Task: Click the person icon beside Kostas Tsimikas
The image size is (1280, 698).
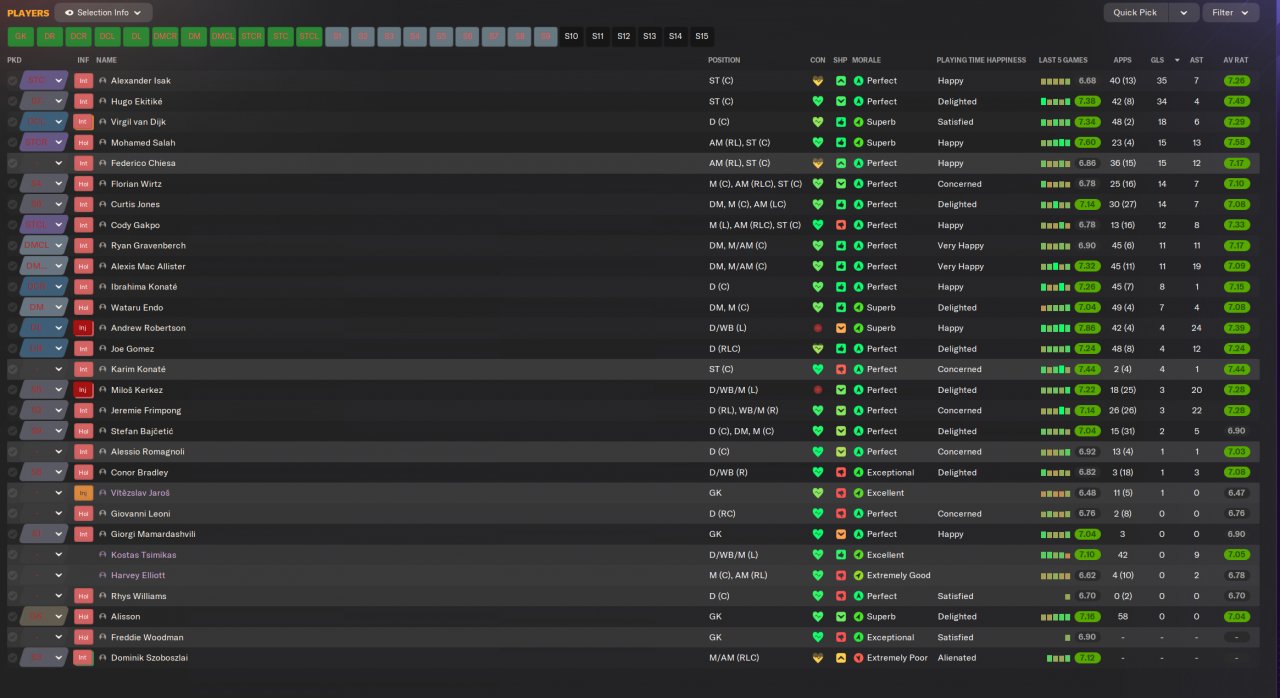Action: (103, 555)
